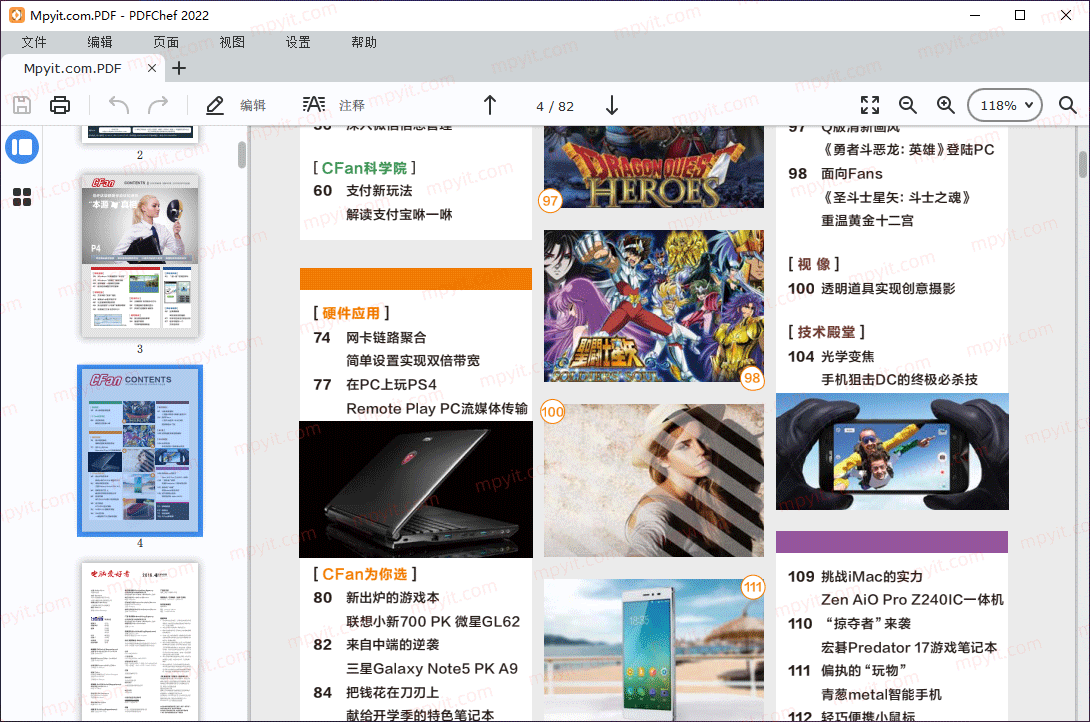Click the thumbnail panel scrollbar
Image resolution: width=1090 pixels, height=722 pixels.
(x=242, y=155)
